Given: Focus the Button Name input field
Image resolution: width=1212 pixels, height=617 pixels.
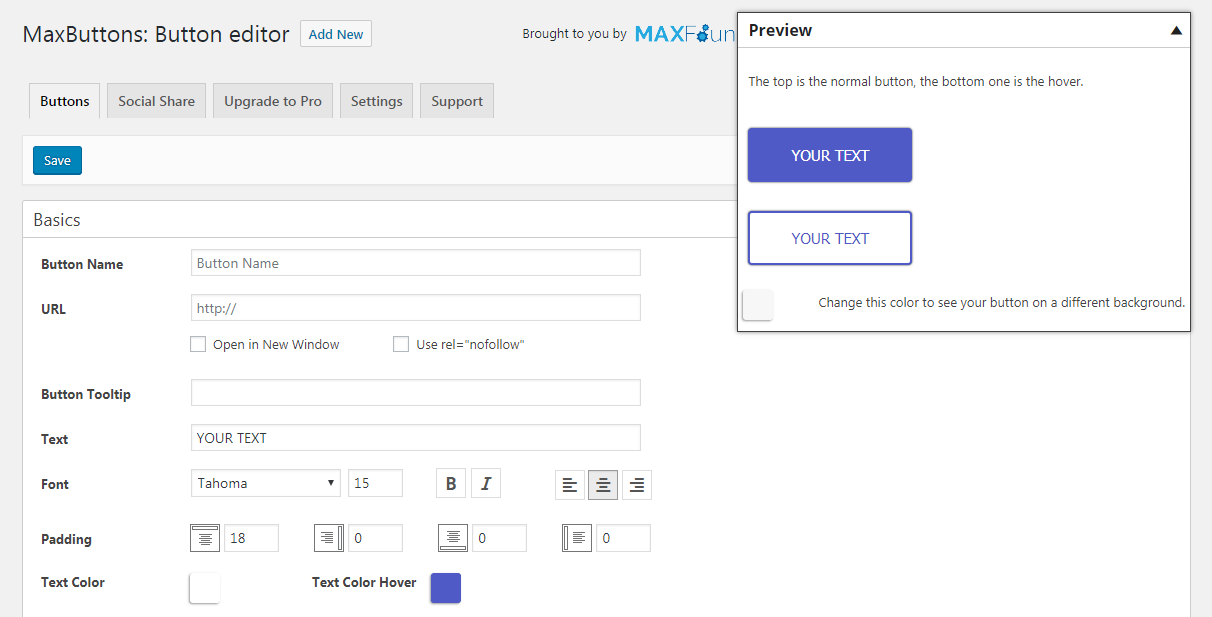Looking at the screenshot, I should click(x=415, y=263).
